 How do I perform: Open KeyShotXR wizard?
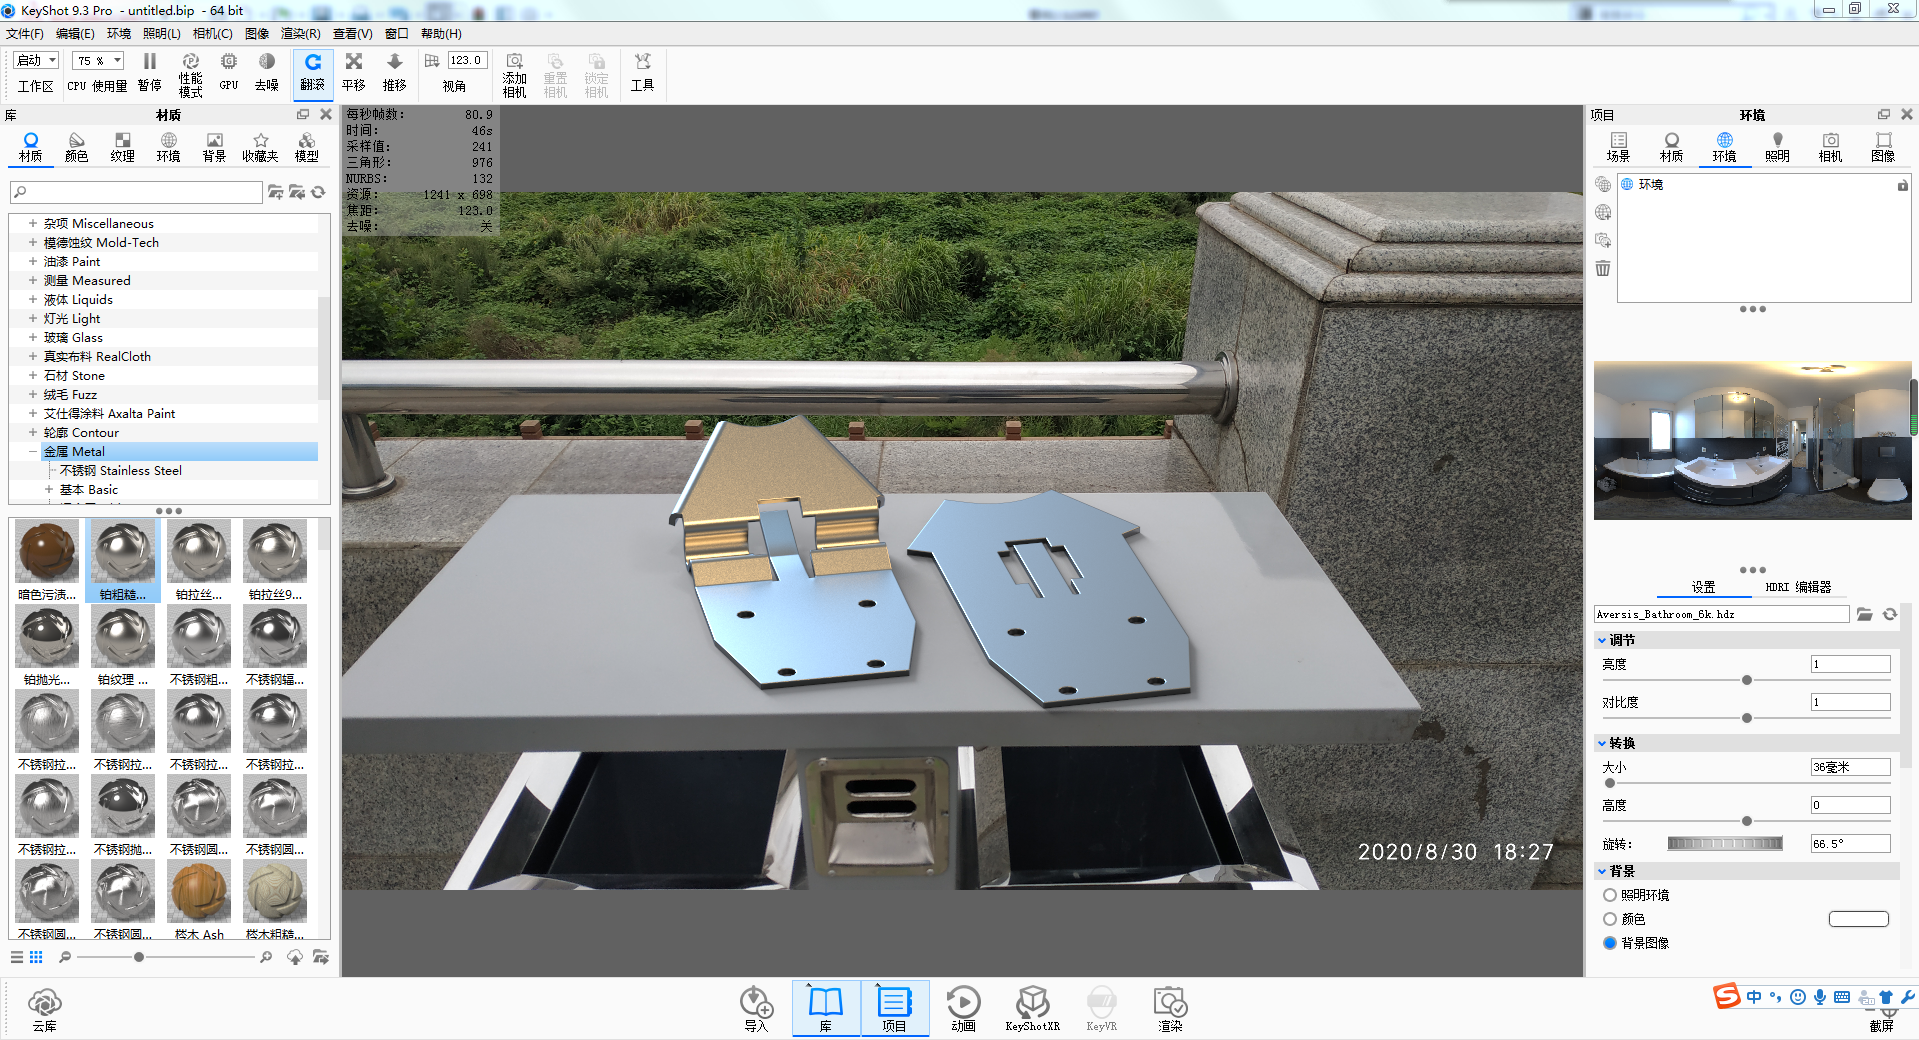[x=1032, y=1009]
